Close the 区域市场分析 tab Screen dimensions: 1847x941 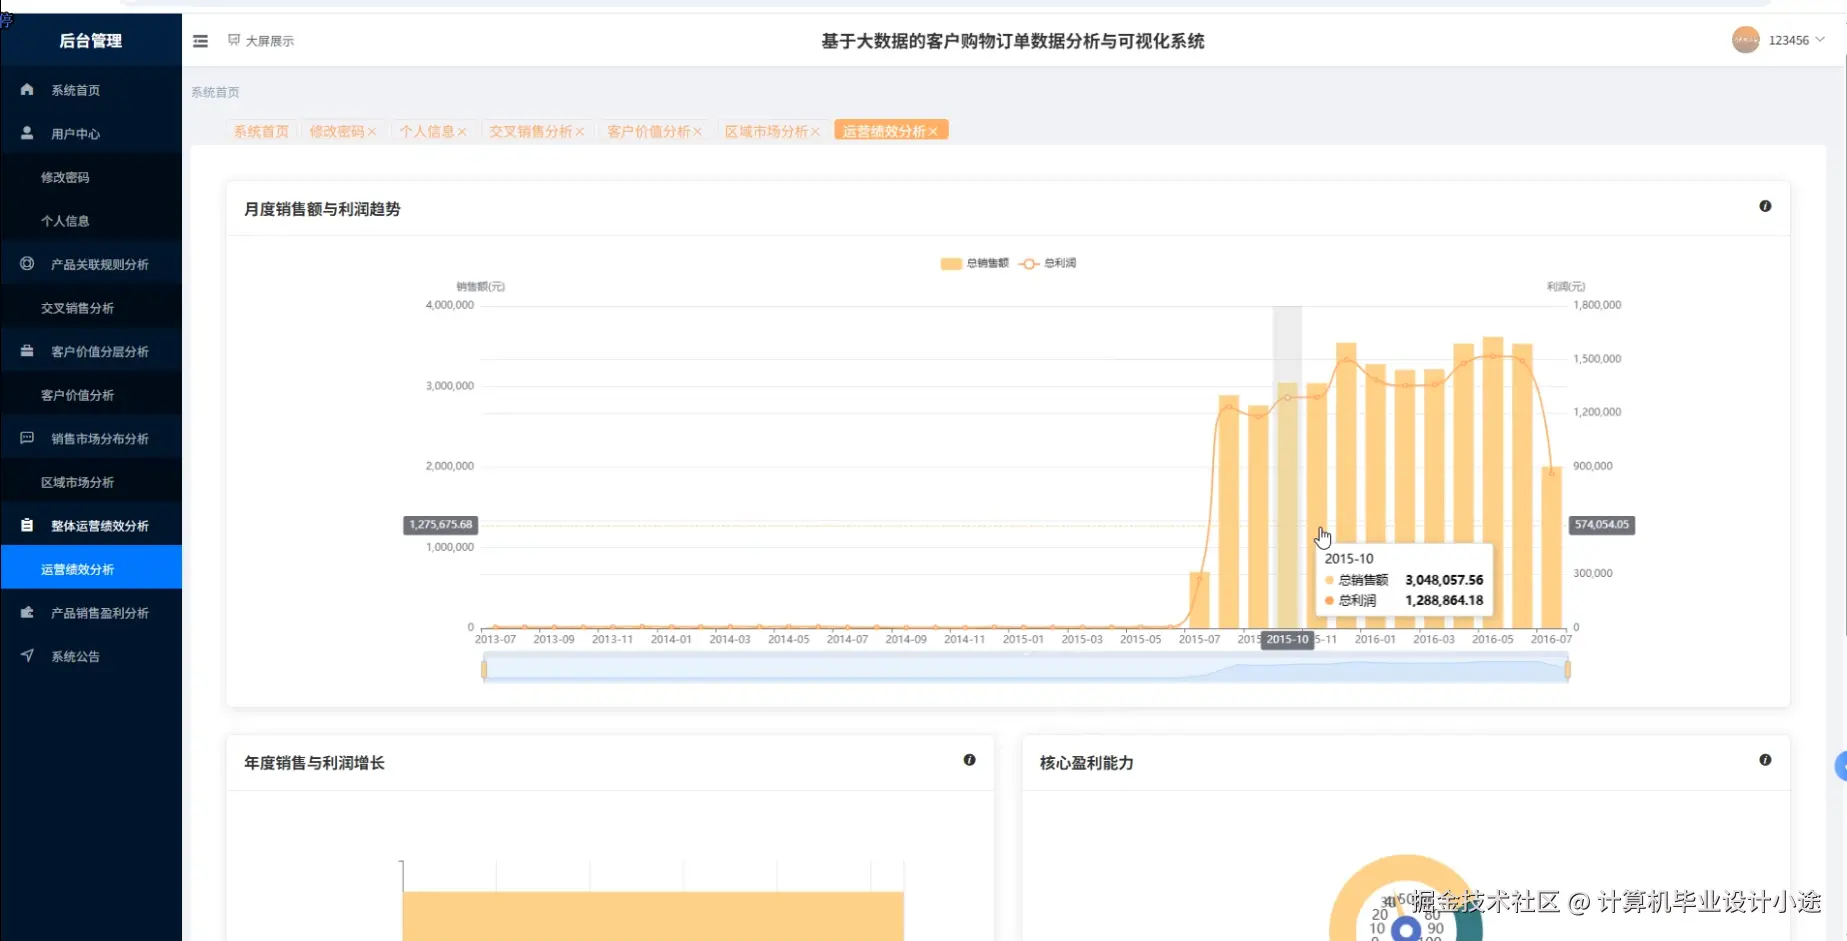click(816, 132)
